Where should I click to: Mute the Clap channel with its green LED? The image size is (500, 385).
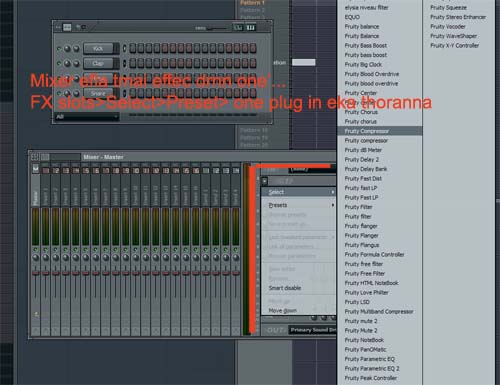[x=59, y=63]
